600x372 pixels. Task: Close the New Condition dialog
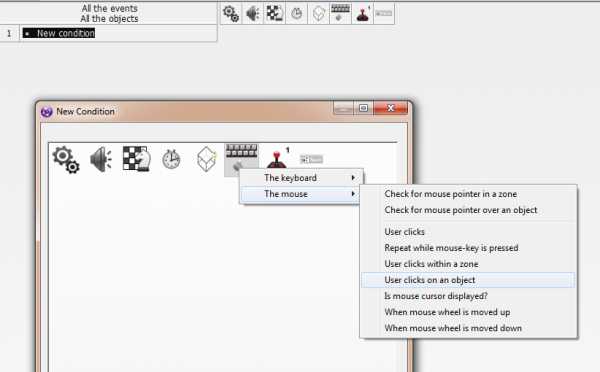[x=391, y=108]
